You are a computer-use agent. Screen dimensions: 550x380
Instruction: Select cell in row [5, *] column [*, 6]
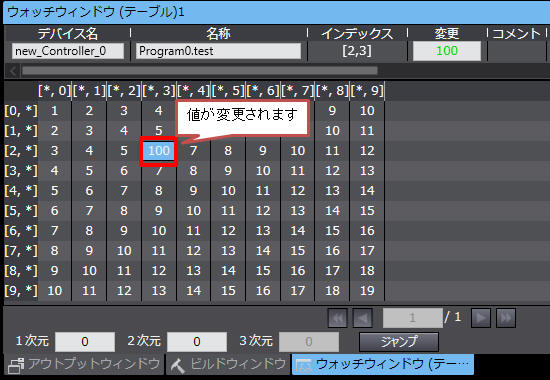click(x=263, y=211)
